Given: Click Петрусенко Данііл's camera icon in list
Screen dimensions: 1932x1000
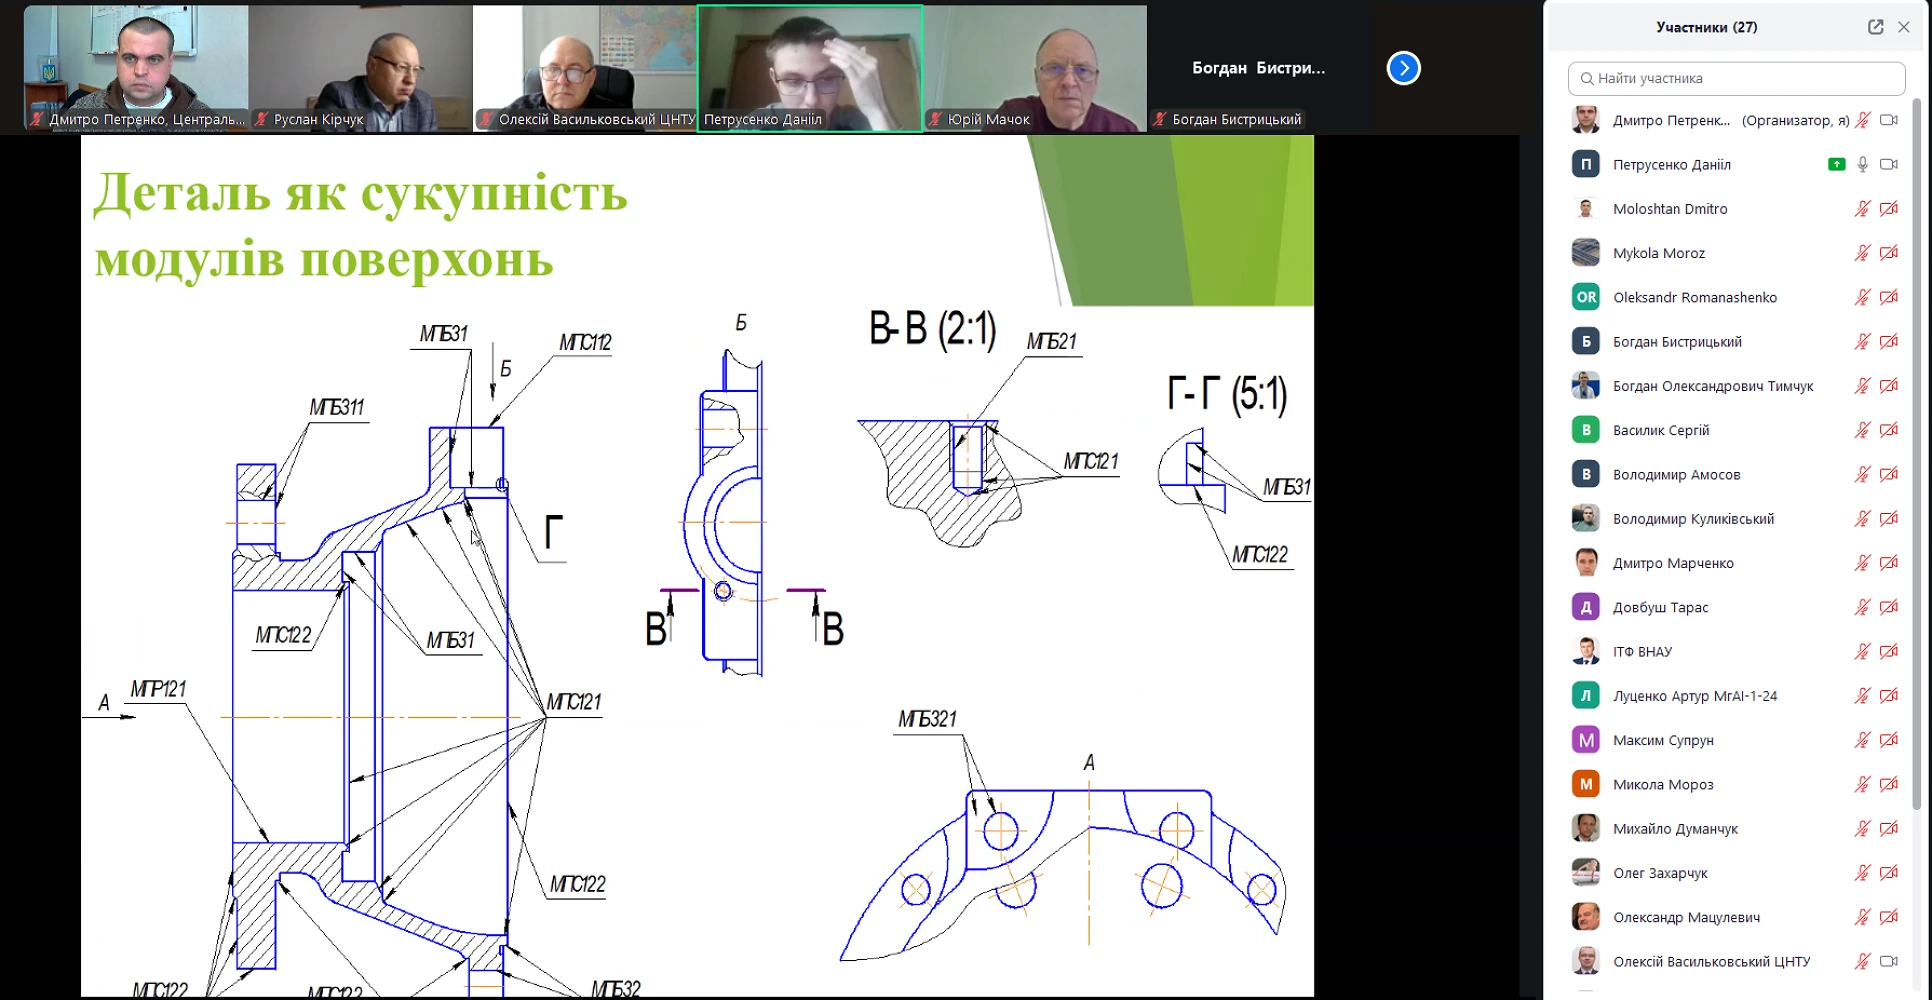Looking at the screenshot, I should pyautogui.click(x=1888, y=164).
